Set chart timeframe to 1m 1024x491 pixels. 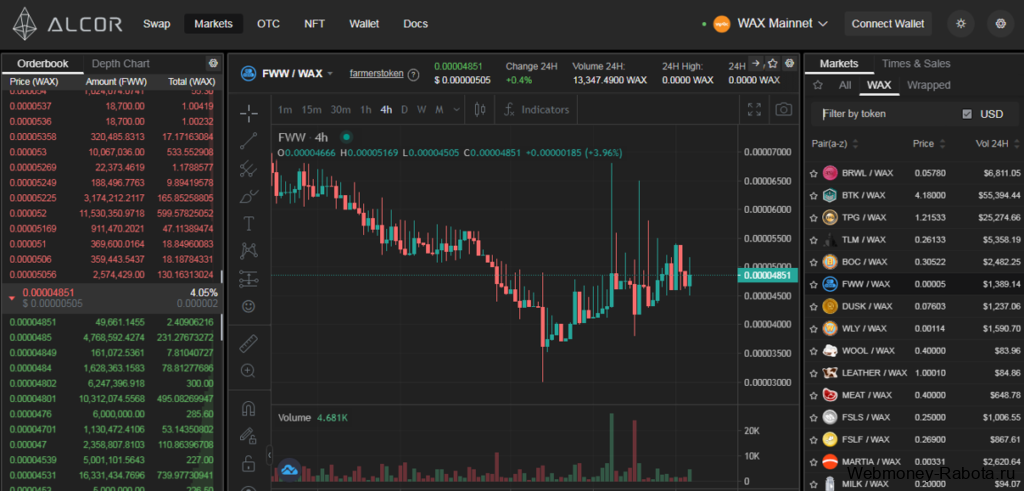click(285, 110)
